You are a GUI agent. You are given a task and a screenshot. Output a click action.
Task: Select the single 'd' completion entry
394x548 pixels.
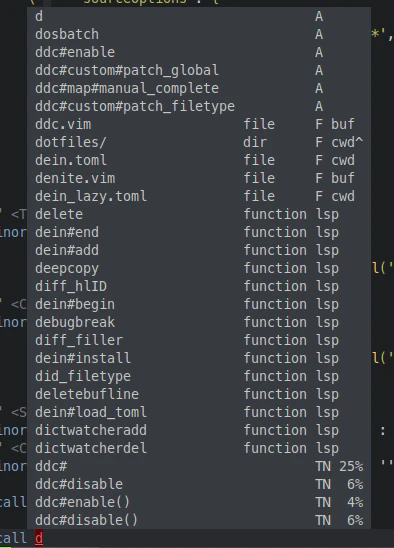[199, 16]
